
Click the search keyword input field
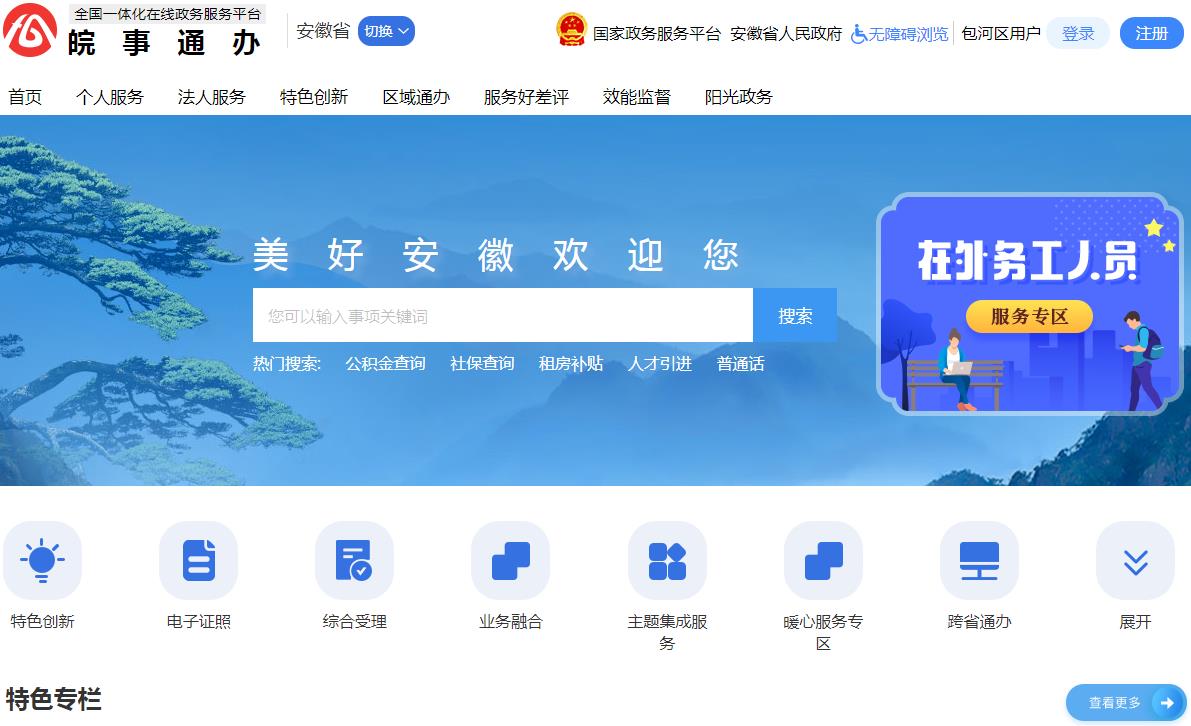502,314
